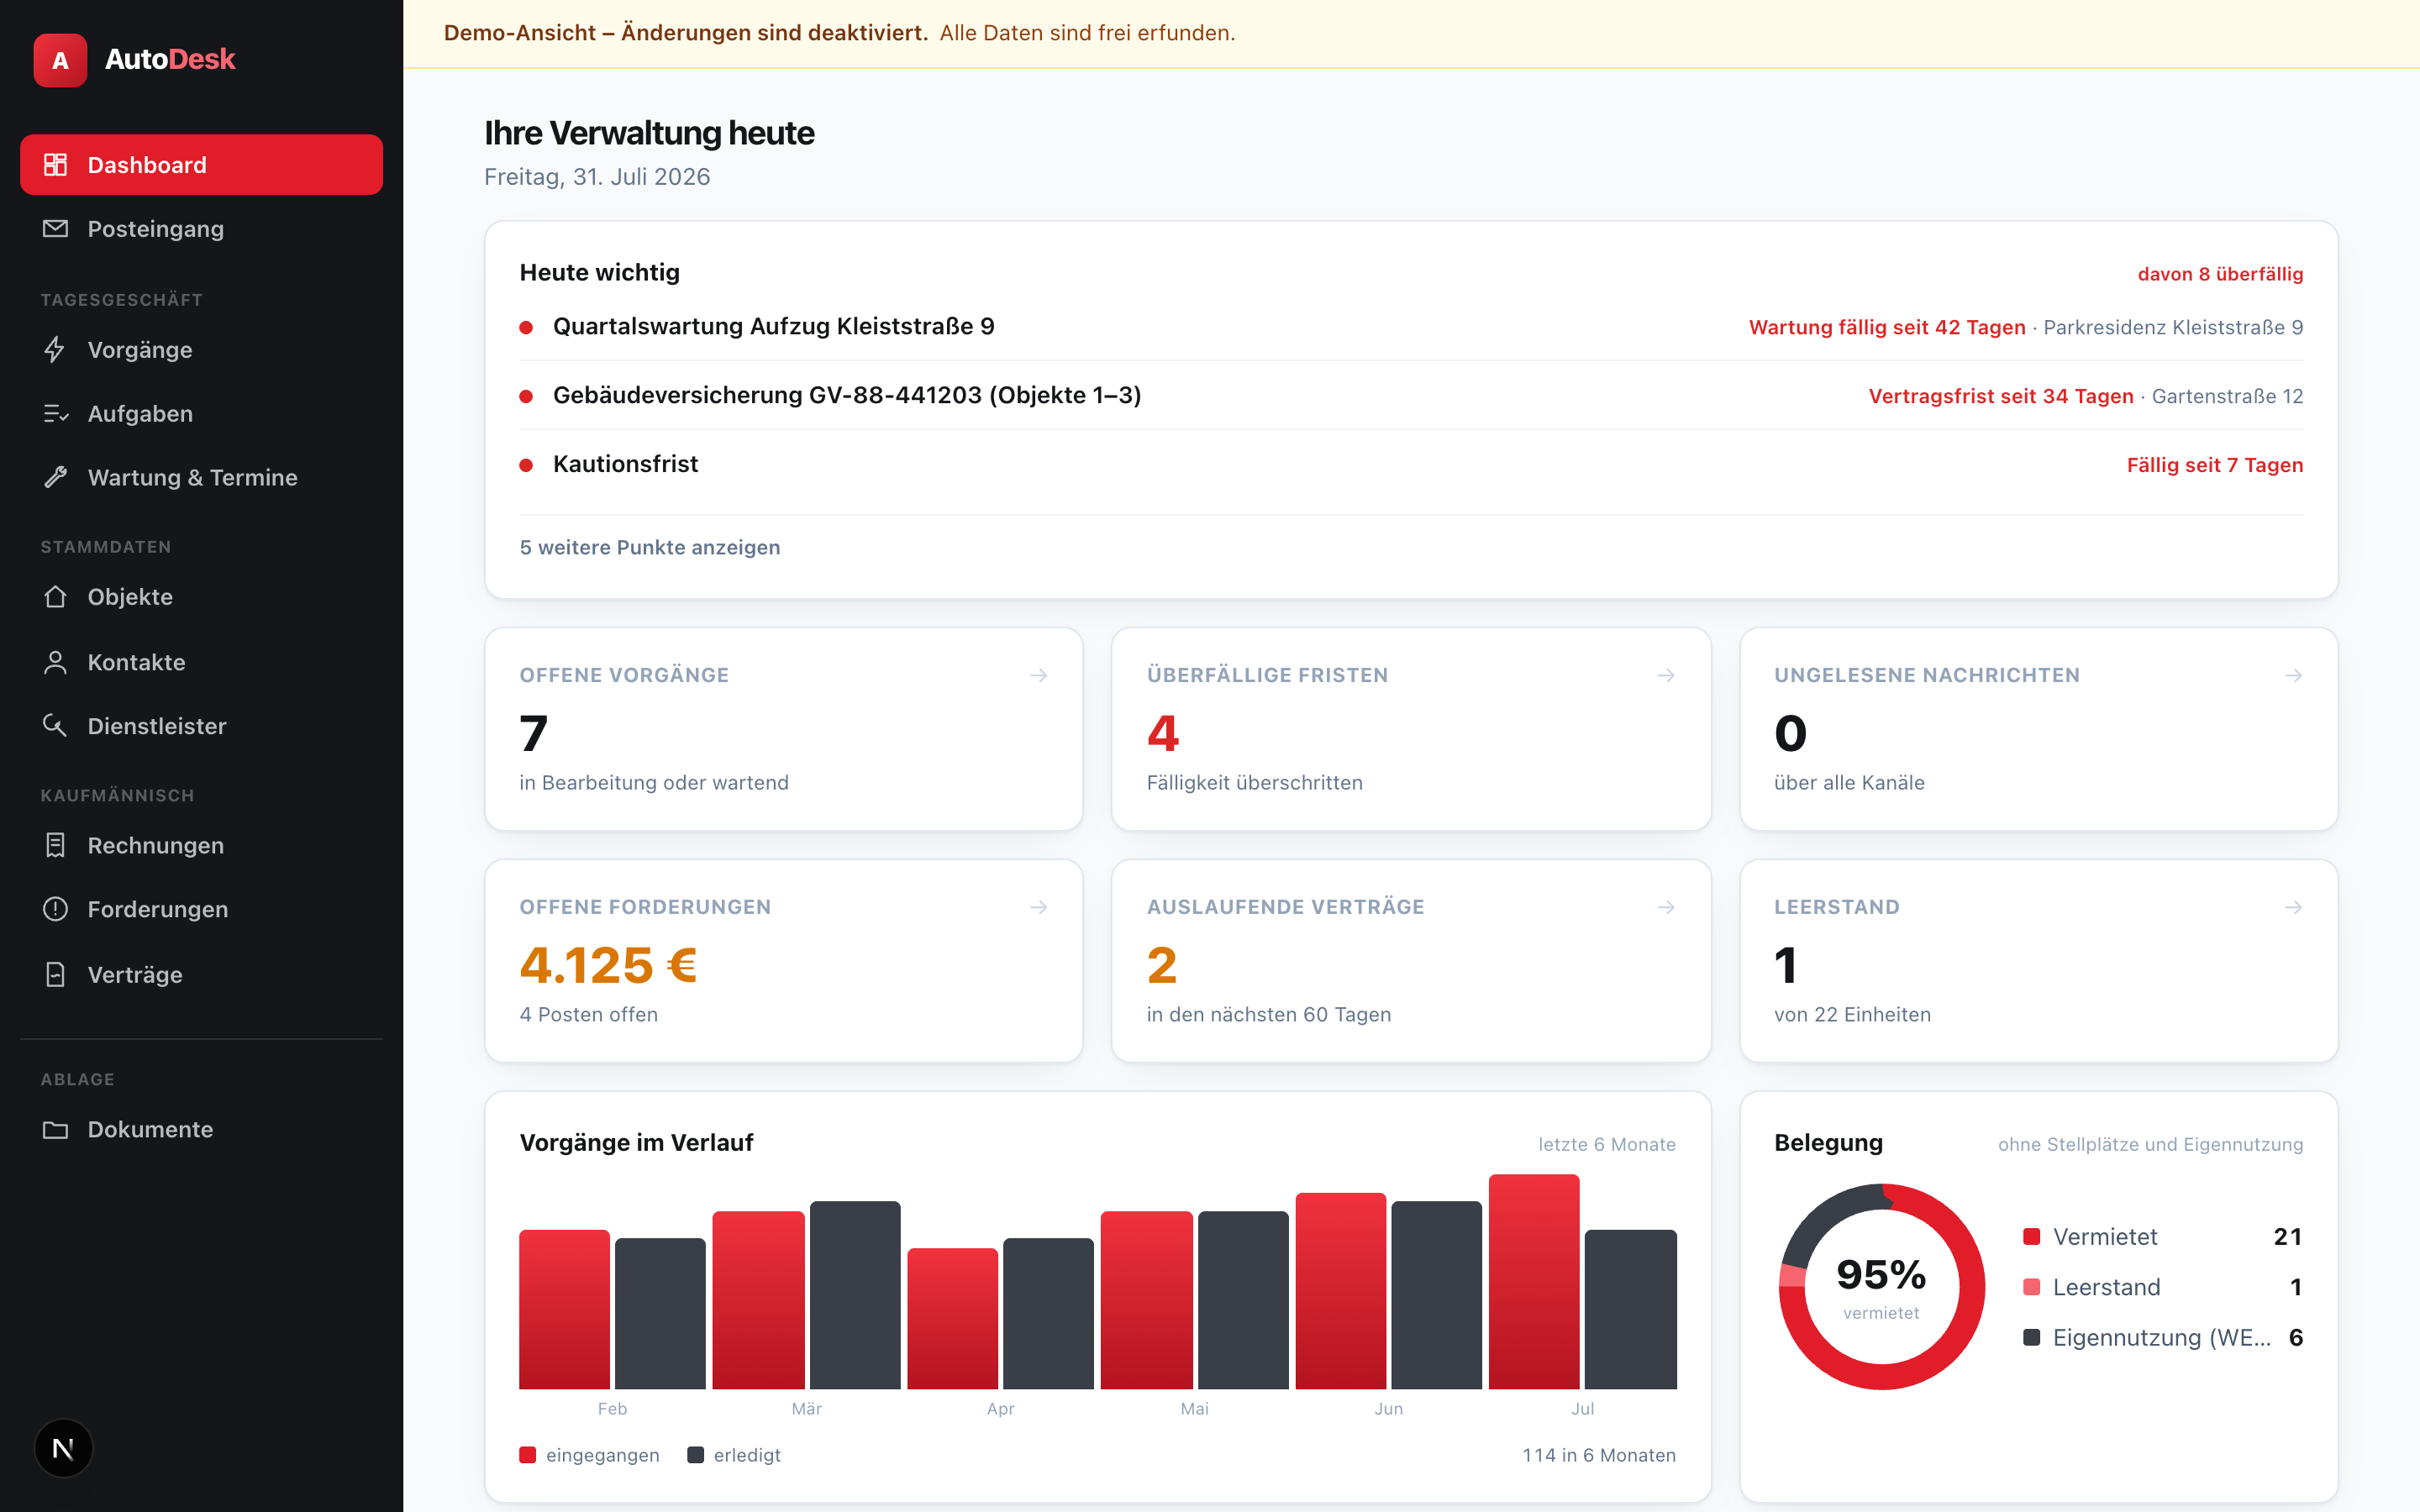
Task: Click the AutoDesk logo icon
Action: point(60,60)
